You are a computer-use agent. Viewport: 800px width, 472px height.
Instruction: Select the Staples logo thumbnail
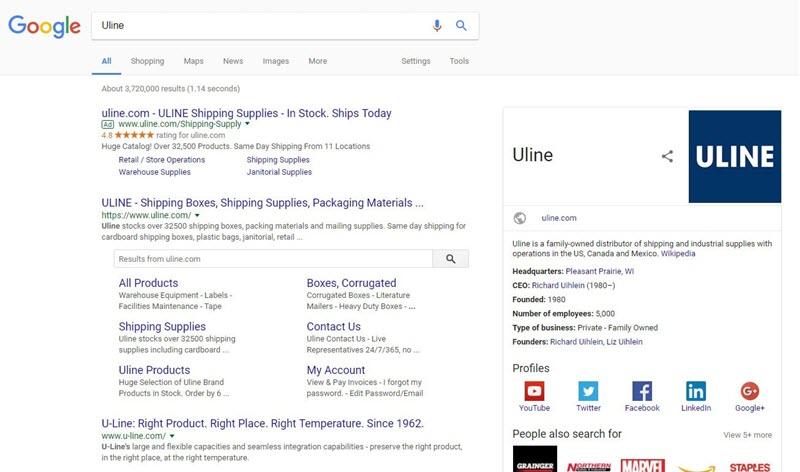749,467
